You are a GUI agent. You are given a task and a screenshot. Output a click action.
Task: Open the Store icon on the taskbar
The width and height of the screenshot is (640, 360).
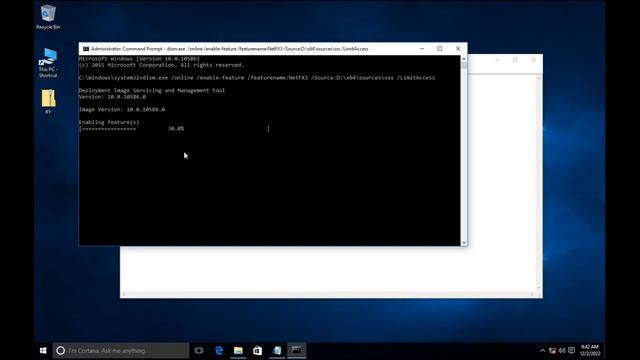258,351
